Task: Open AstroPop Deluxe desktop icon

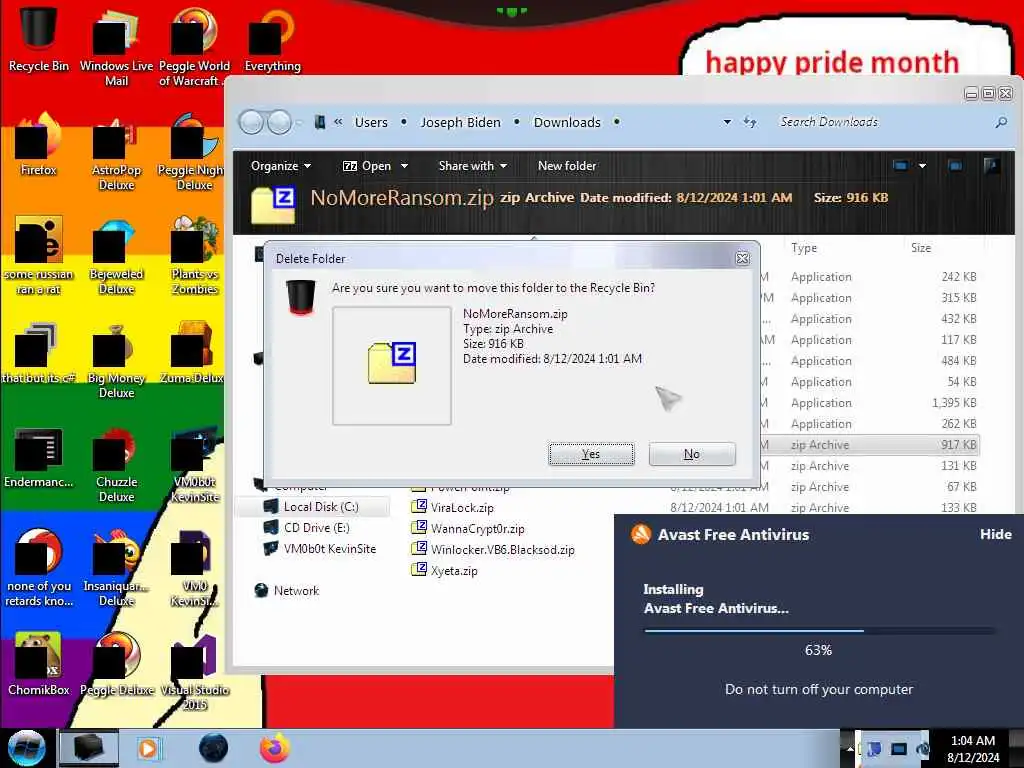Action: (116, 153)
